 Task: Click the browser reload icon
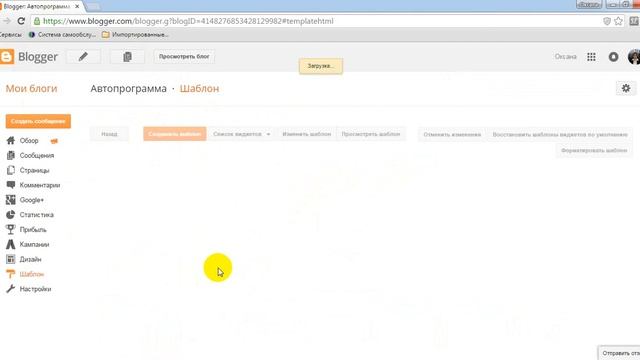21,21
